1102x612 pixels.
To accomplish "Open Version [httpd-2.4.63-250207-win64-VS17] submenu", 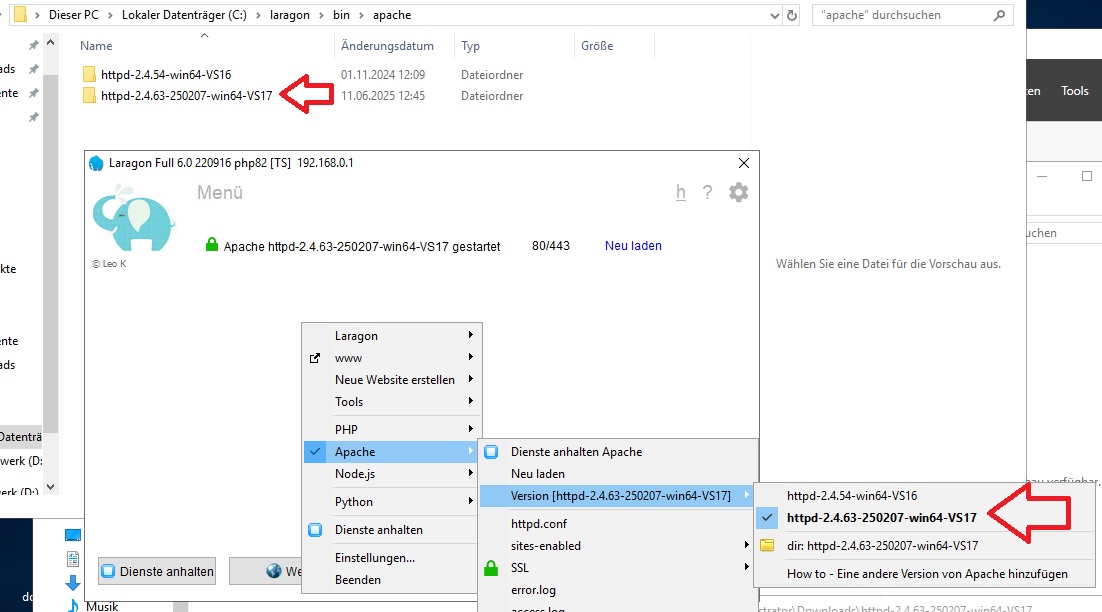I will coord(617,496).
